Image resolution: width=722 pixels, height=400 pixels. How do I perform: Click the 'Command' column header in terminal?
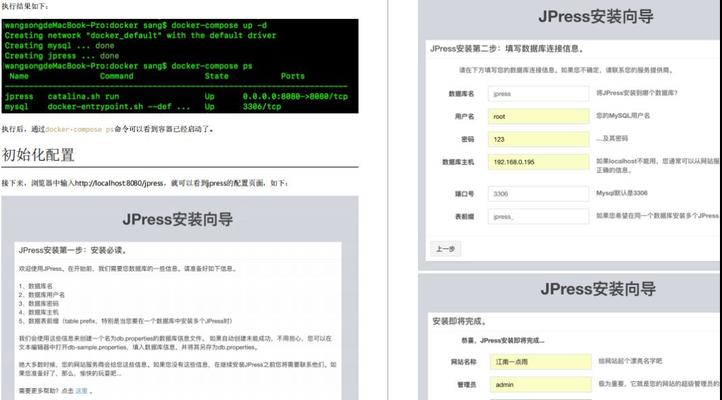(x=116, y=76)
